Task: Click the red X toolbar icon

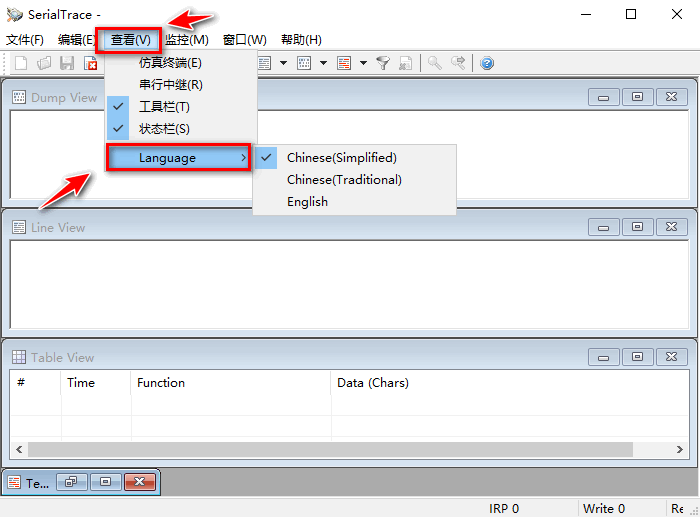Action: (90, 63)
